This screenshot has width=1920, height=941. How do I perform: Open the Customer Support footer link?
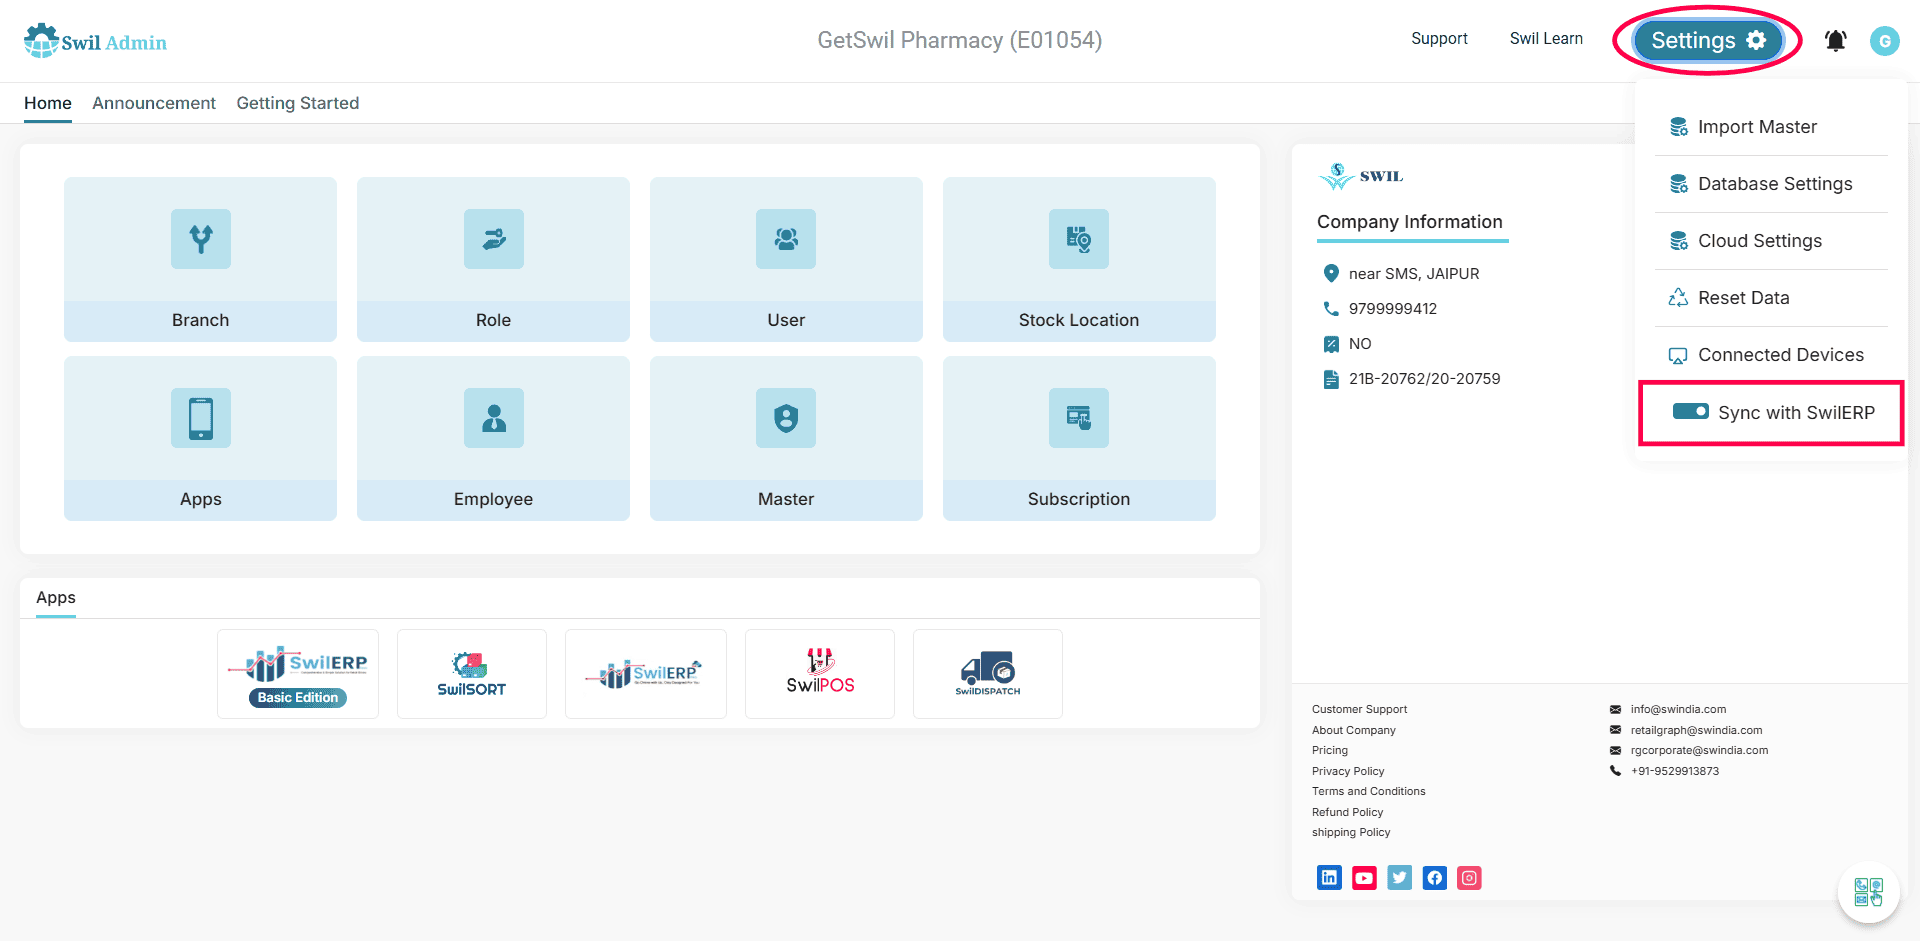pos(1359,709)
